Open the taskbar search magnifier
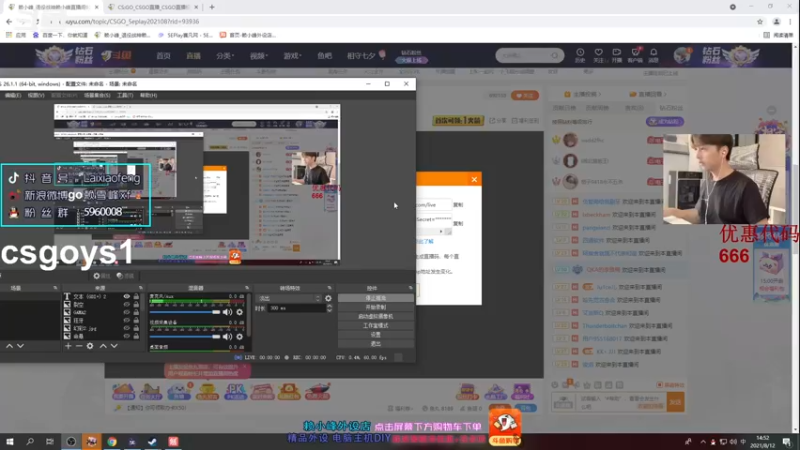The image size is (800, 450). tap(30, 441)
